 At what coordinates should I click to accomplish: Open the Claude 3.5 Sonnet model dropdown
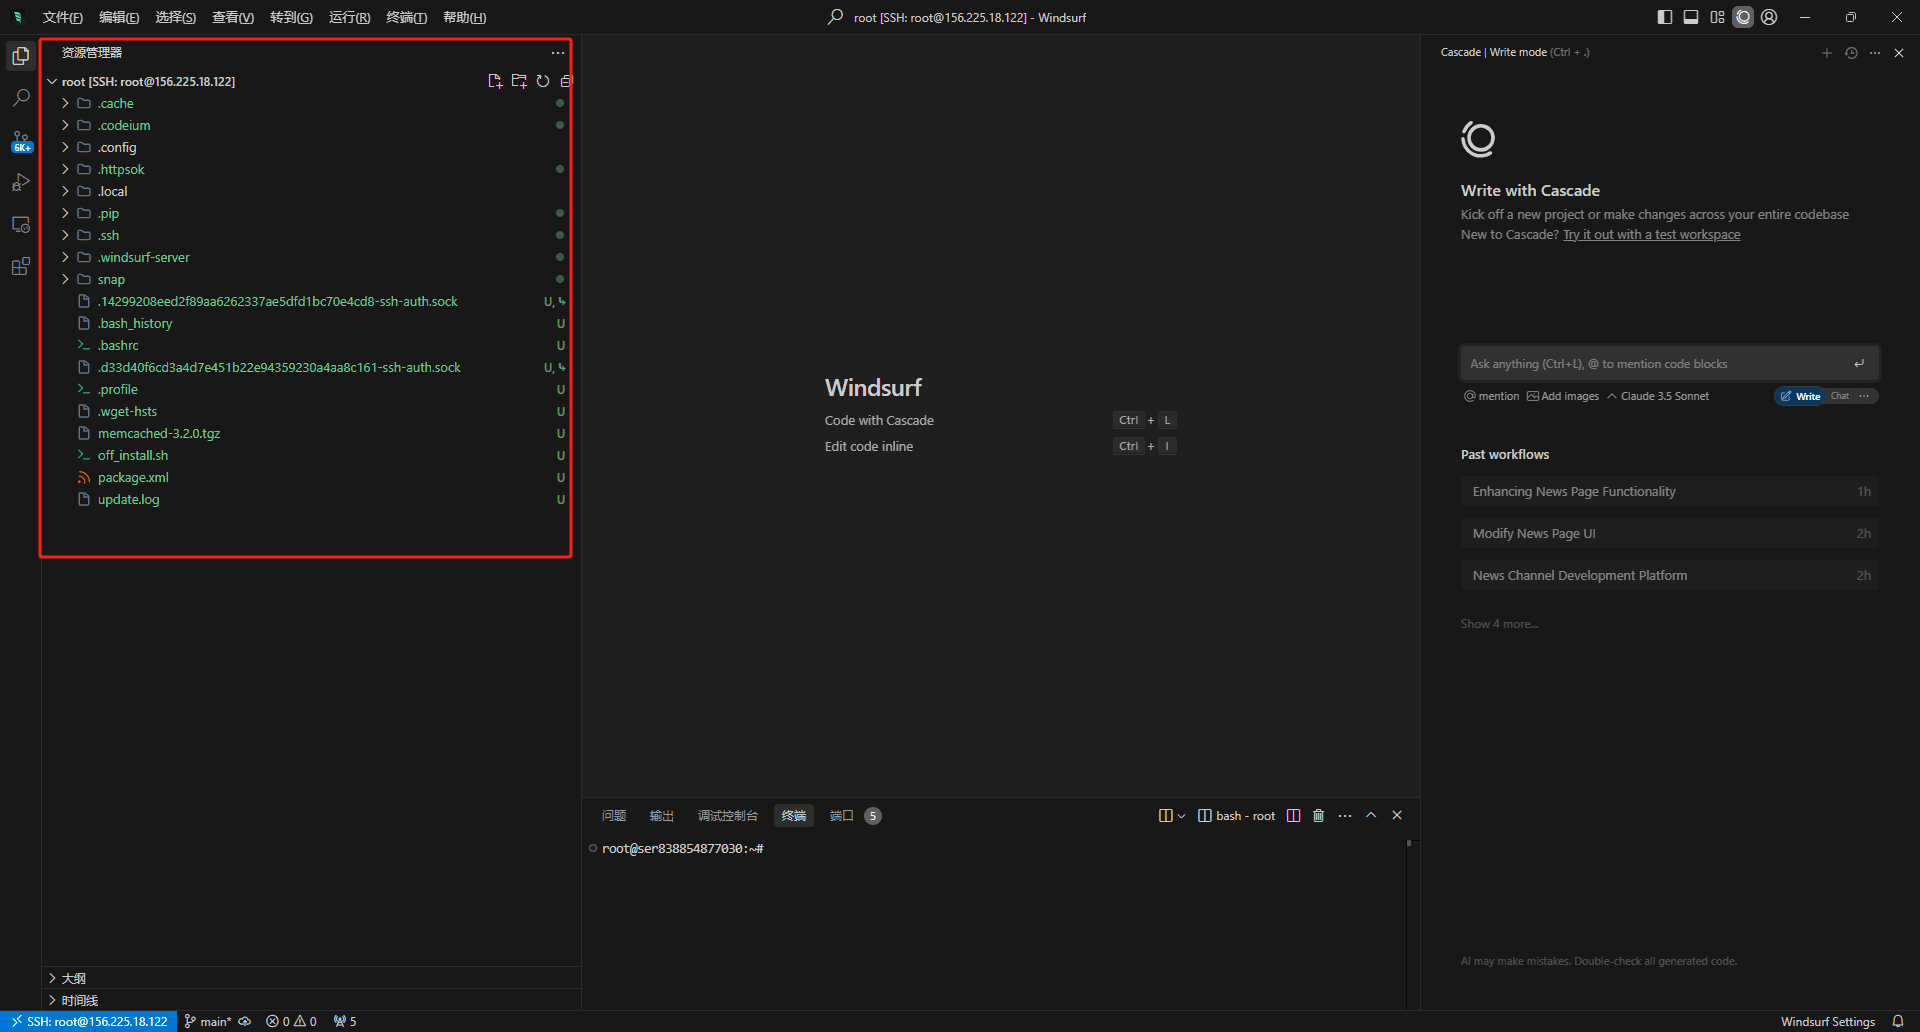point(1658,396)
